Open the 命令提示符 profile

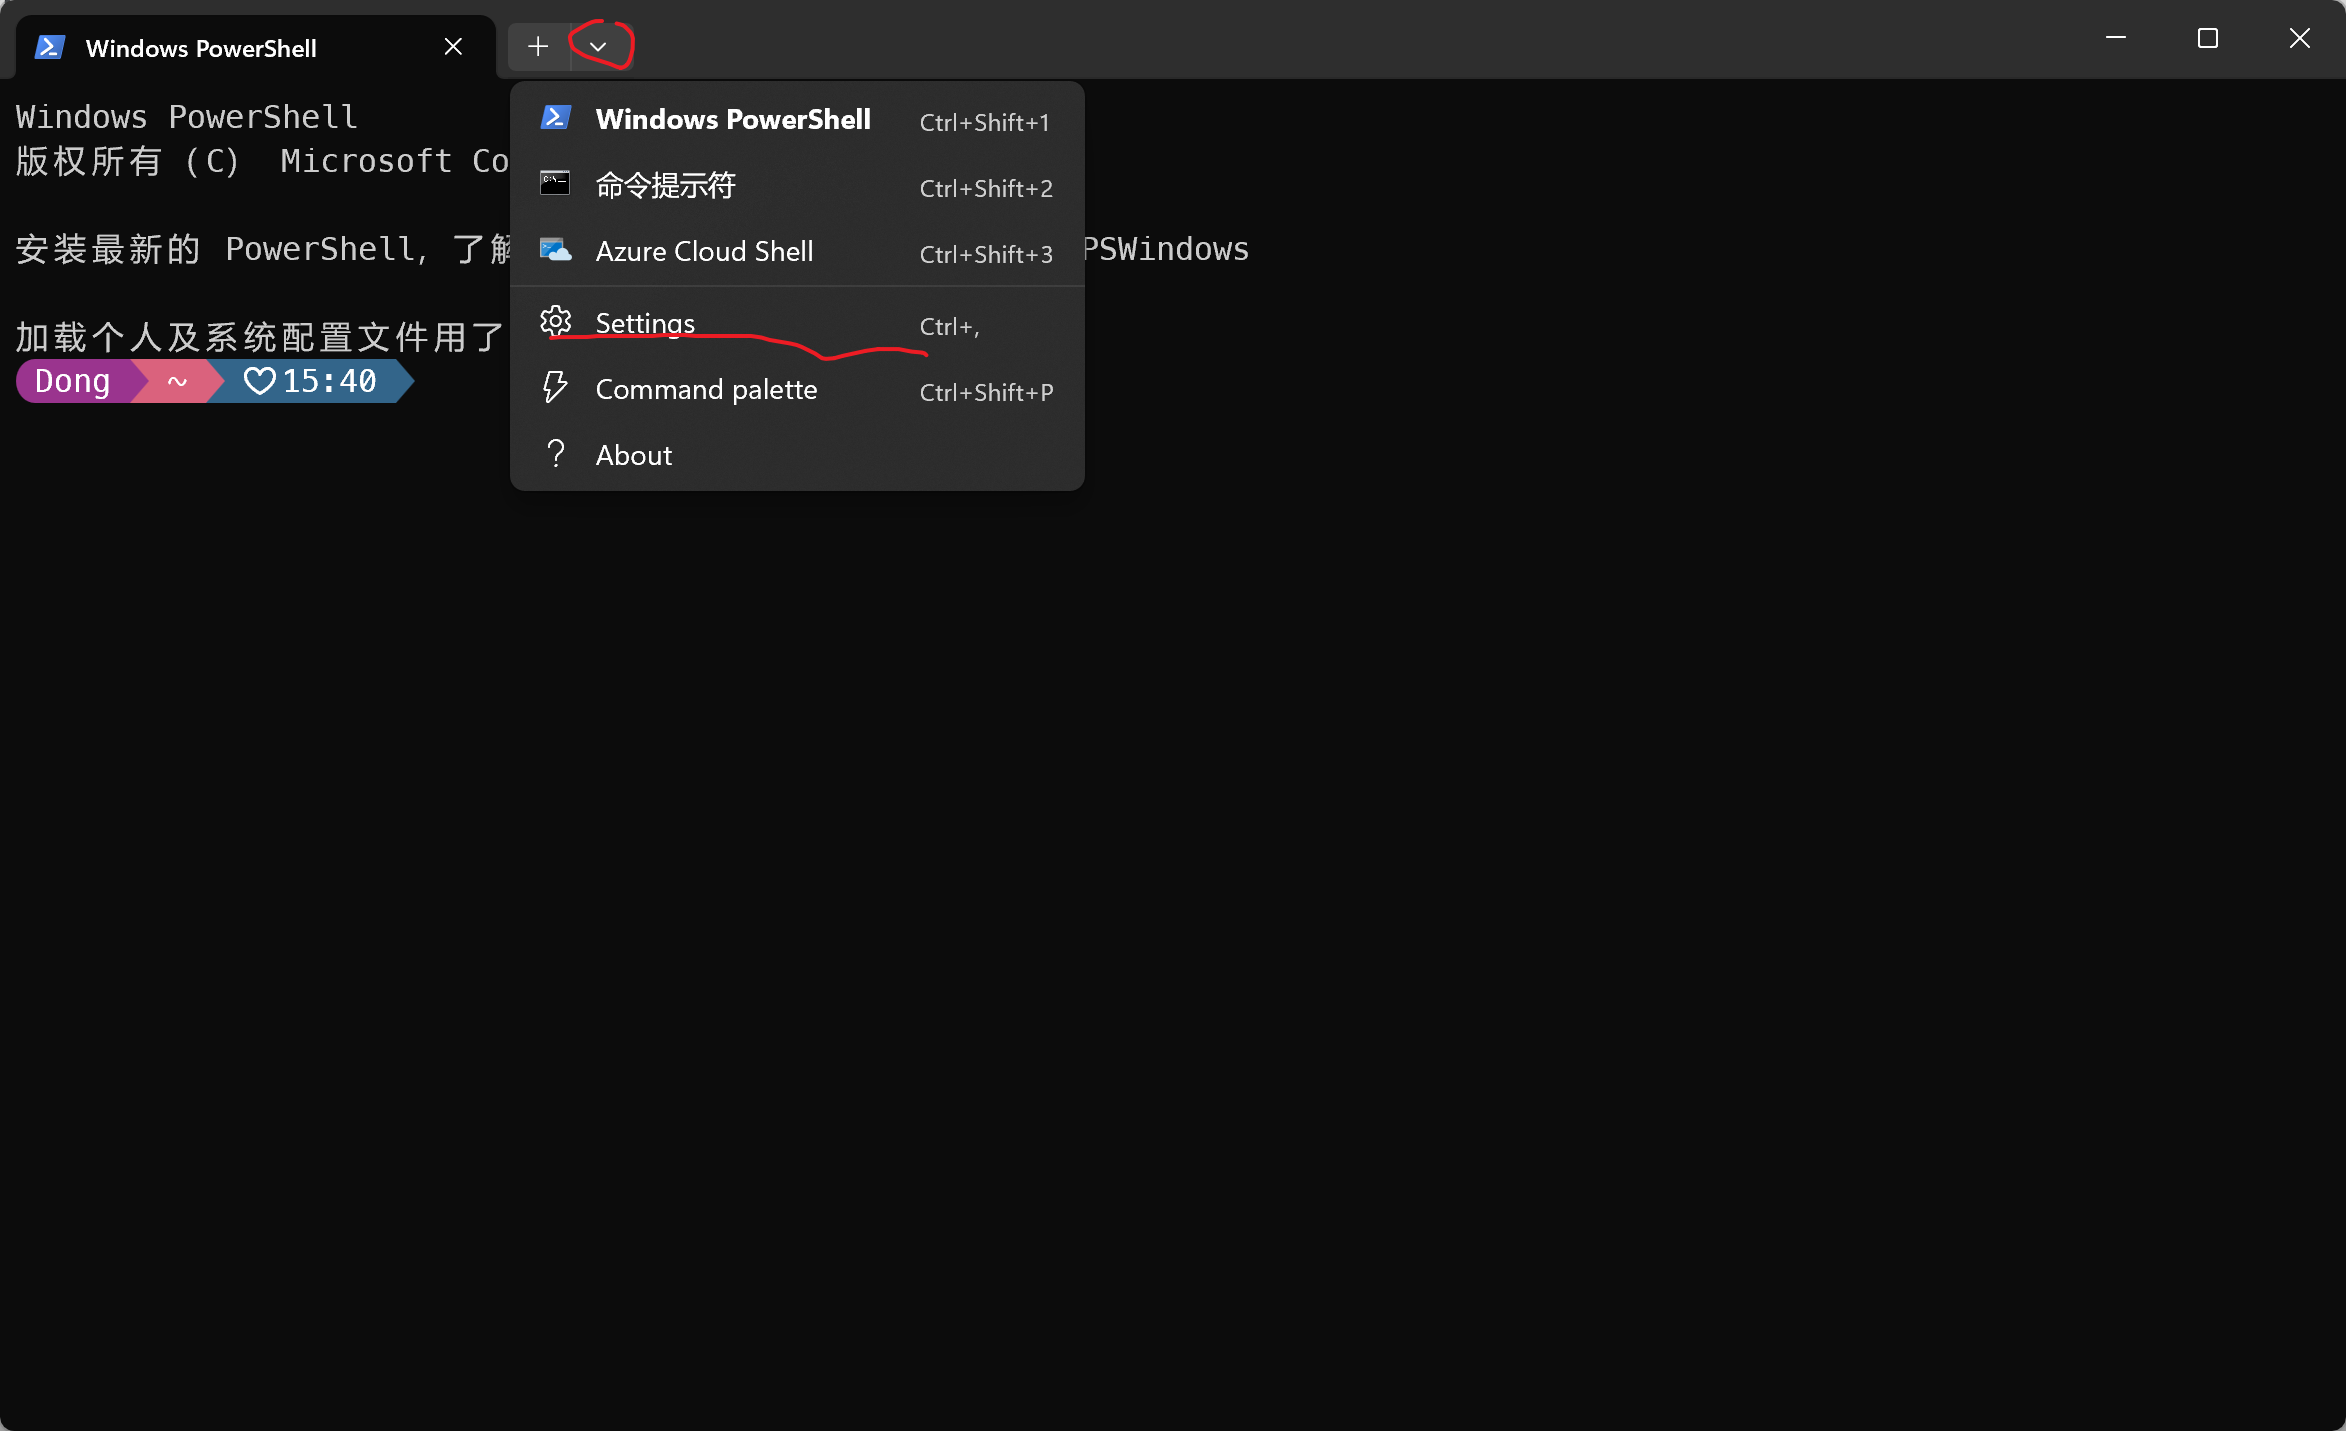pos(666,186)
